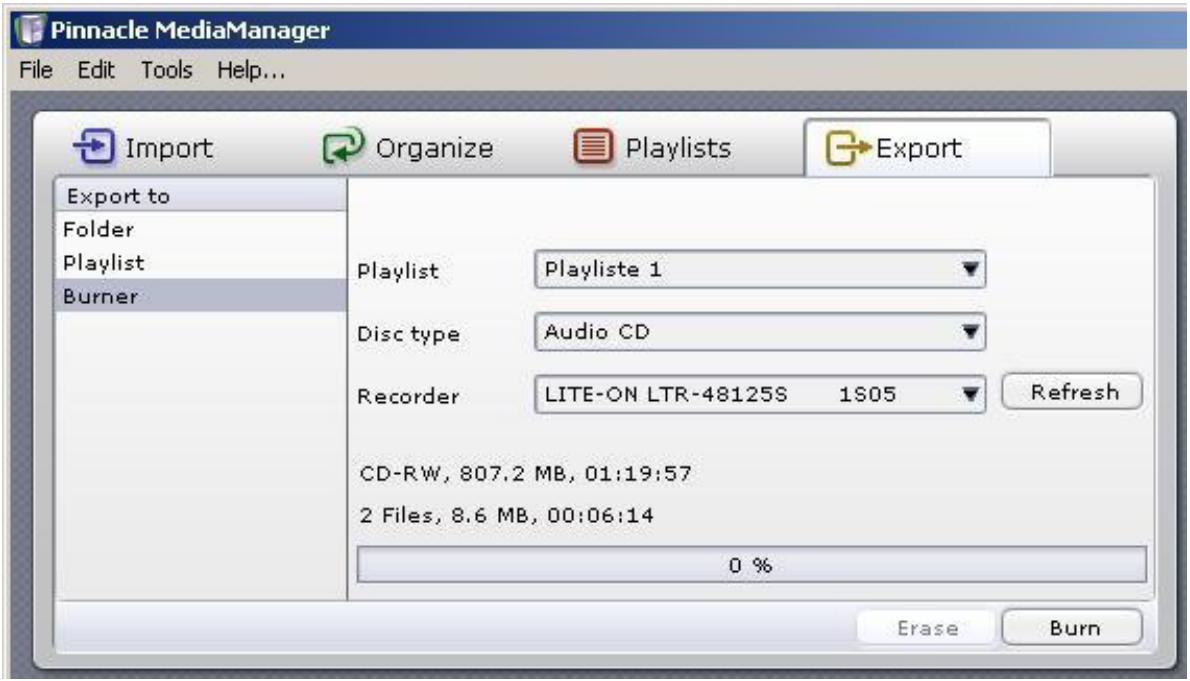Click the Pinnacle MediaManager title bar icon
This screenshot has height=681, width=1190.
tap(30, 30)
